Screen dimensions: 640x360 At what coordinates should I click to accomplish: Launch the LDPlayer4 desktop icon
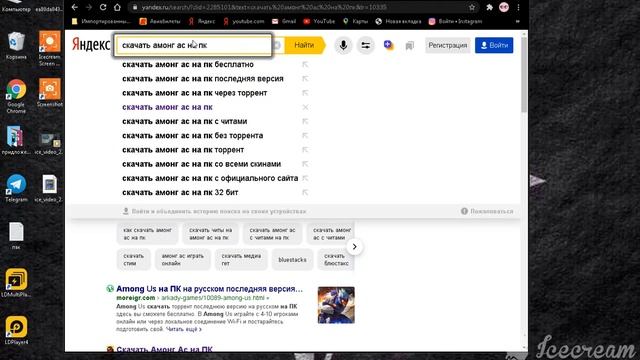16,330
